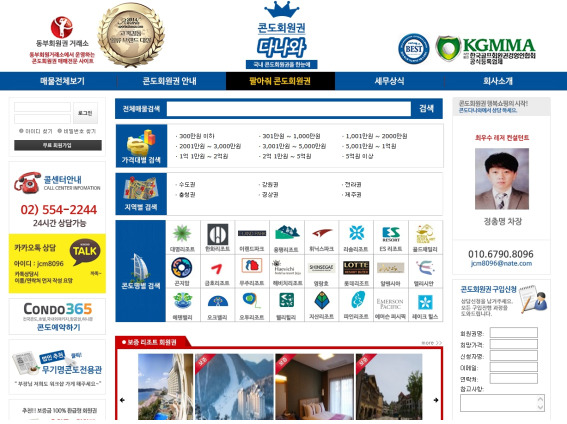The width and height of the screenshot is (567, 424).
Task: Click the KakaoTalk TALK bubble icon
Action: coord(85,251)
